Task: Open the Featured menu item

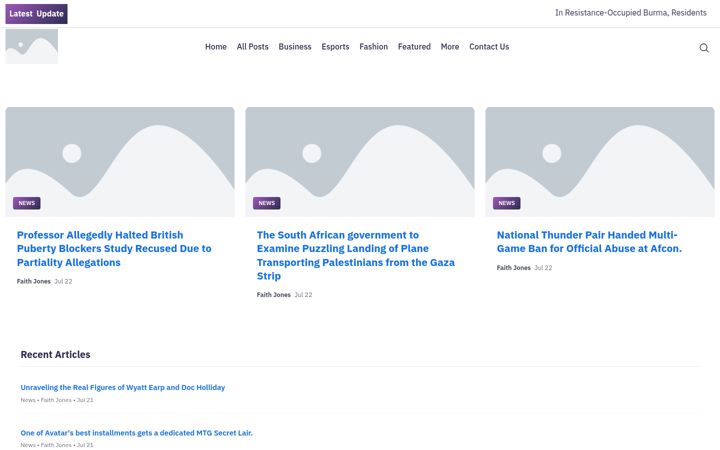Action: 414,47
